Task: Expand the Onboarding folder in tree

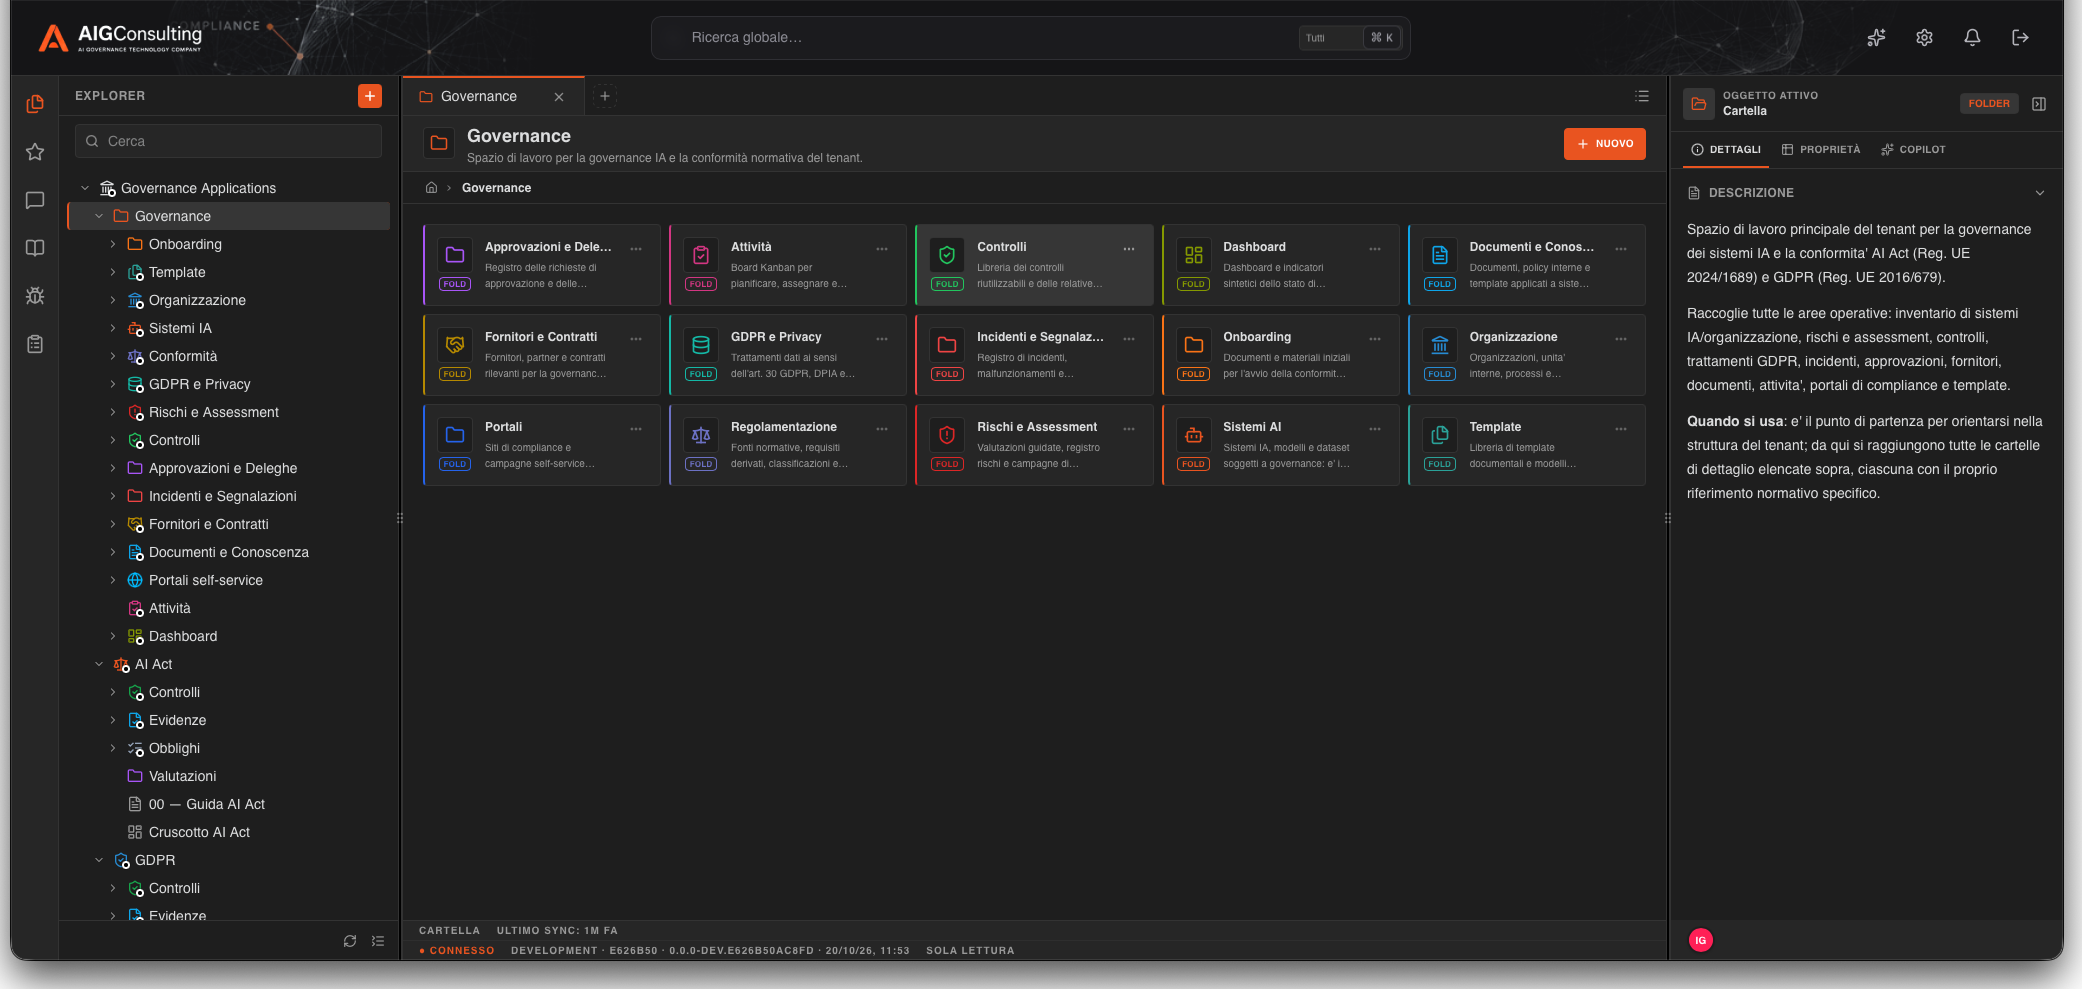Action: tap(113, 244)
